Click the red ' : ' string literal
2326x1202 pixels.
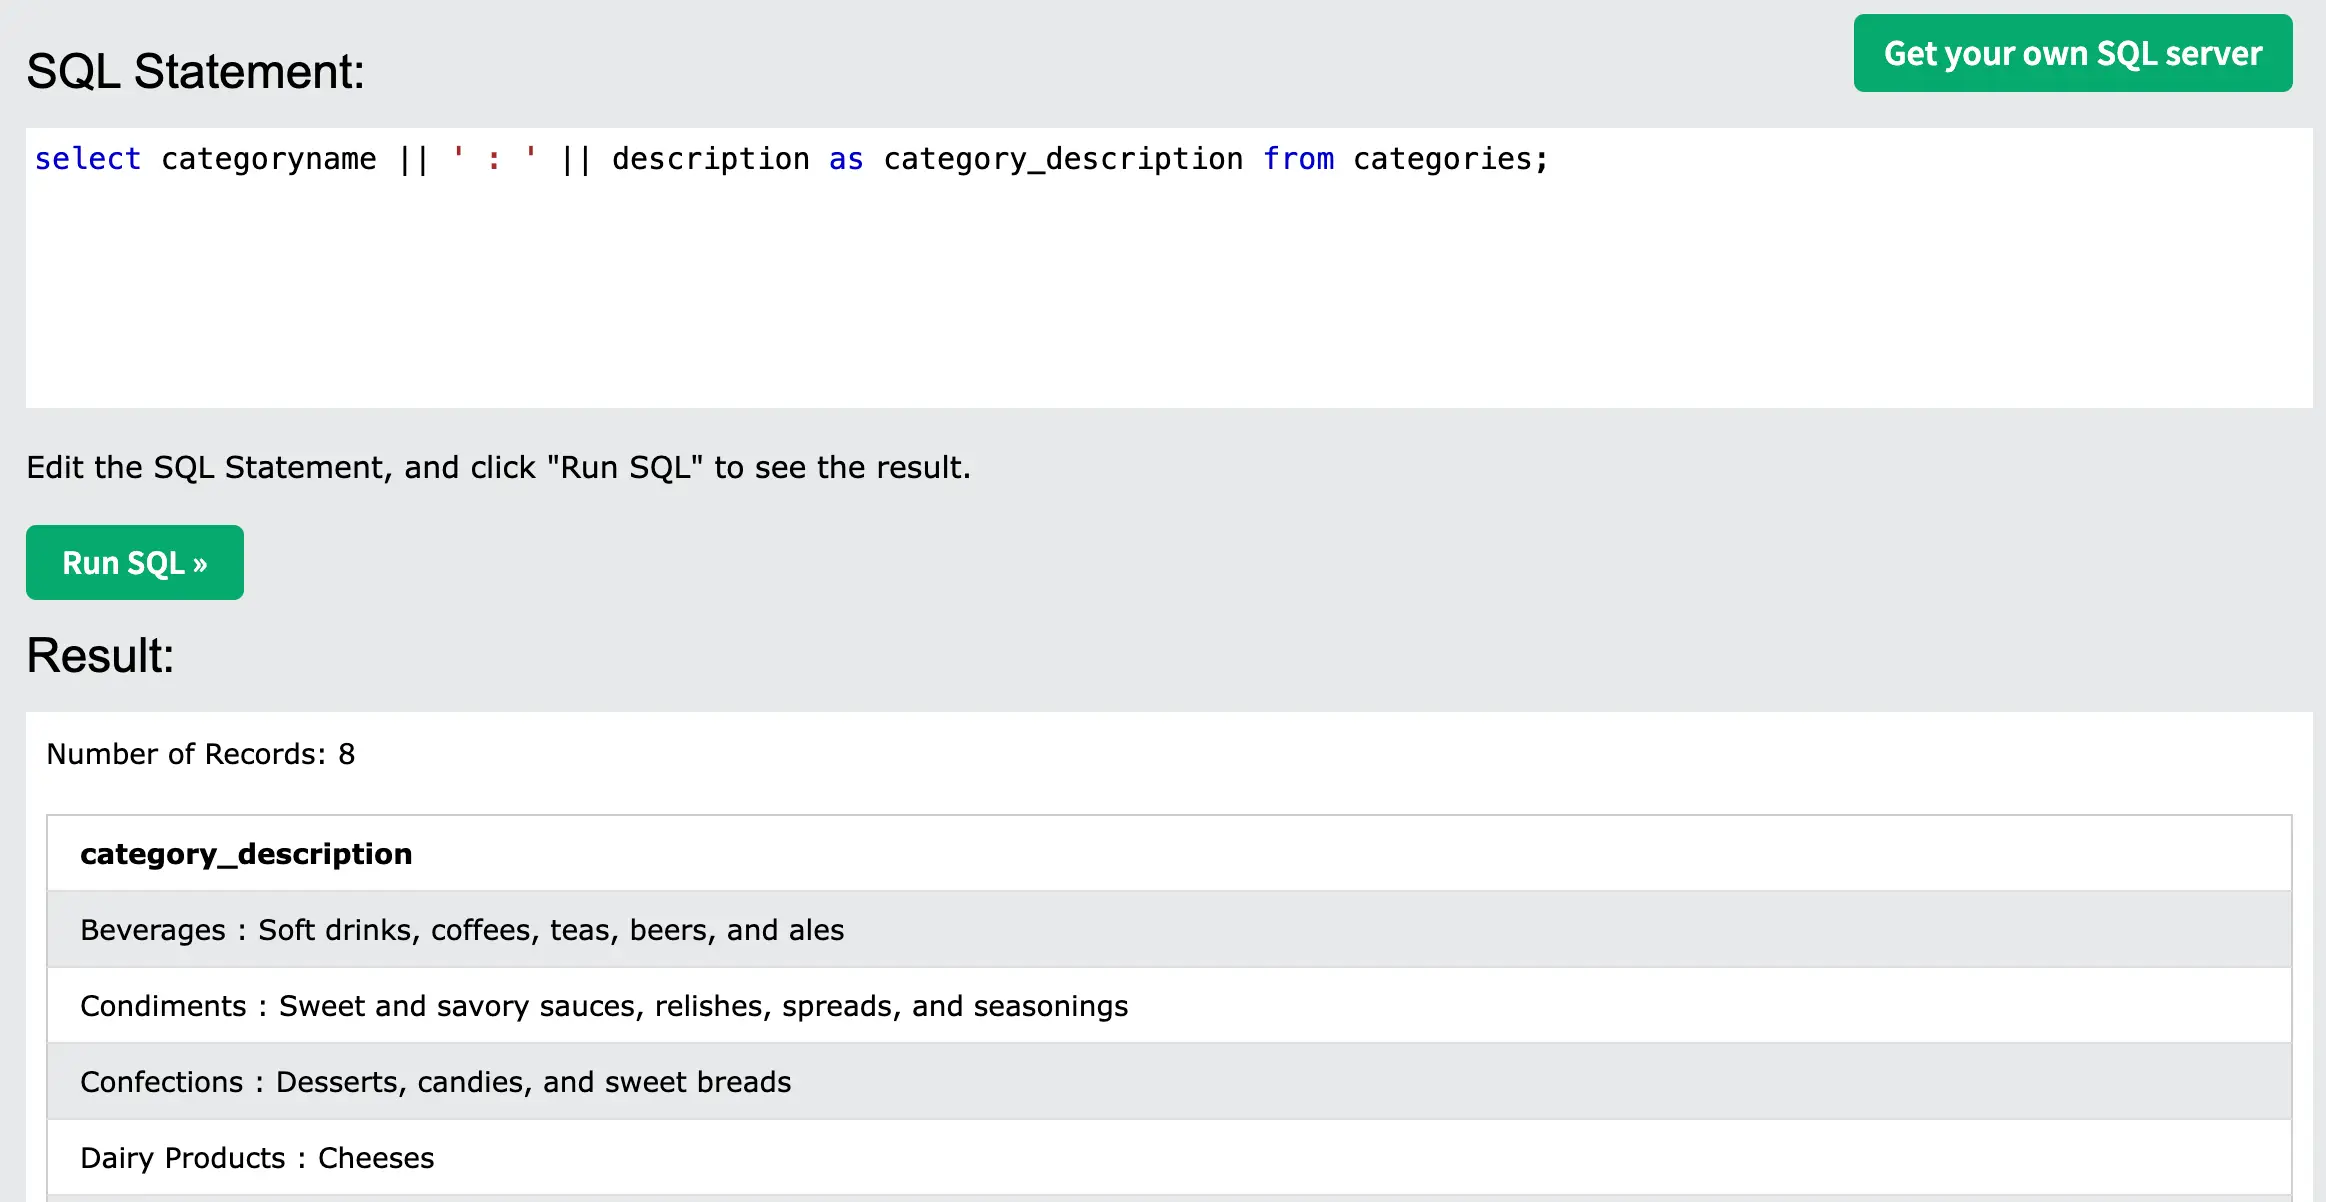[494, 160]
